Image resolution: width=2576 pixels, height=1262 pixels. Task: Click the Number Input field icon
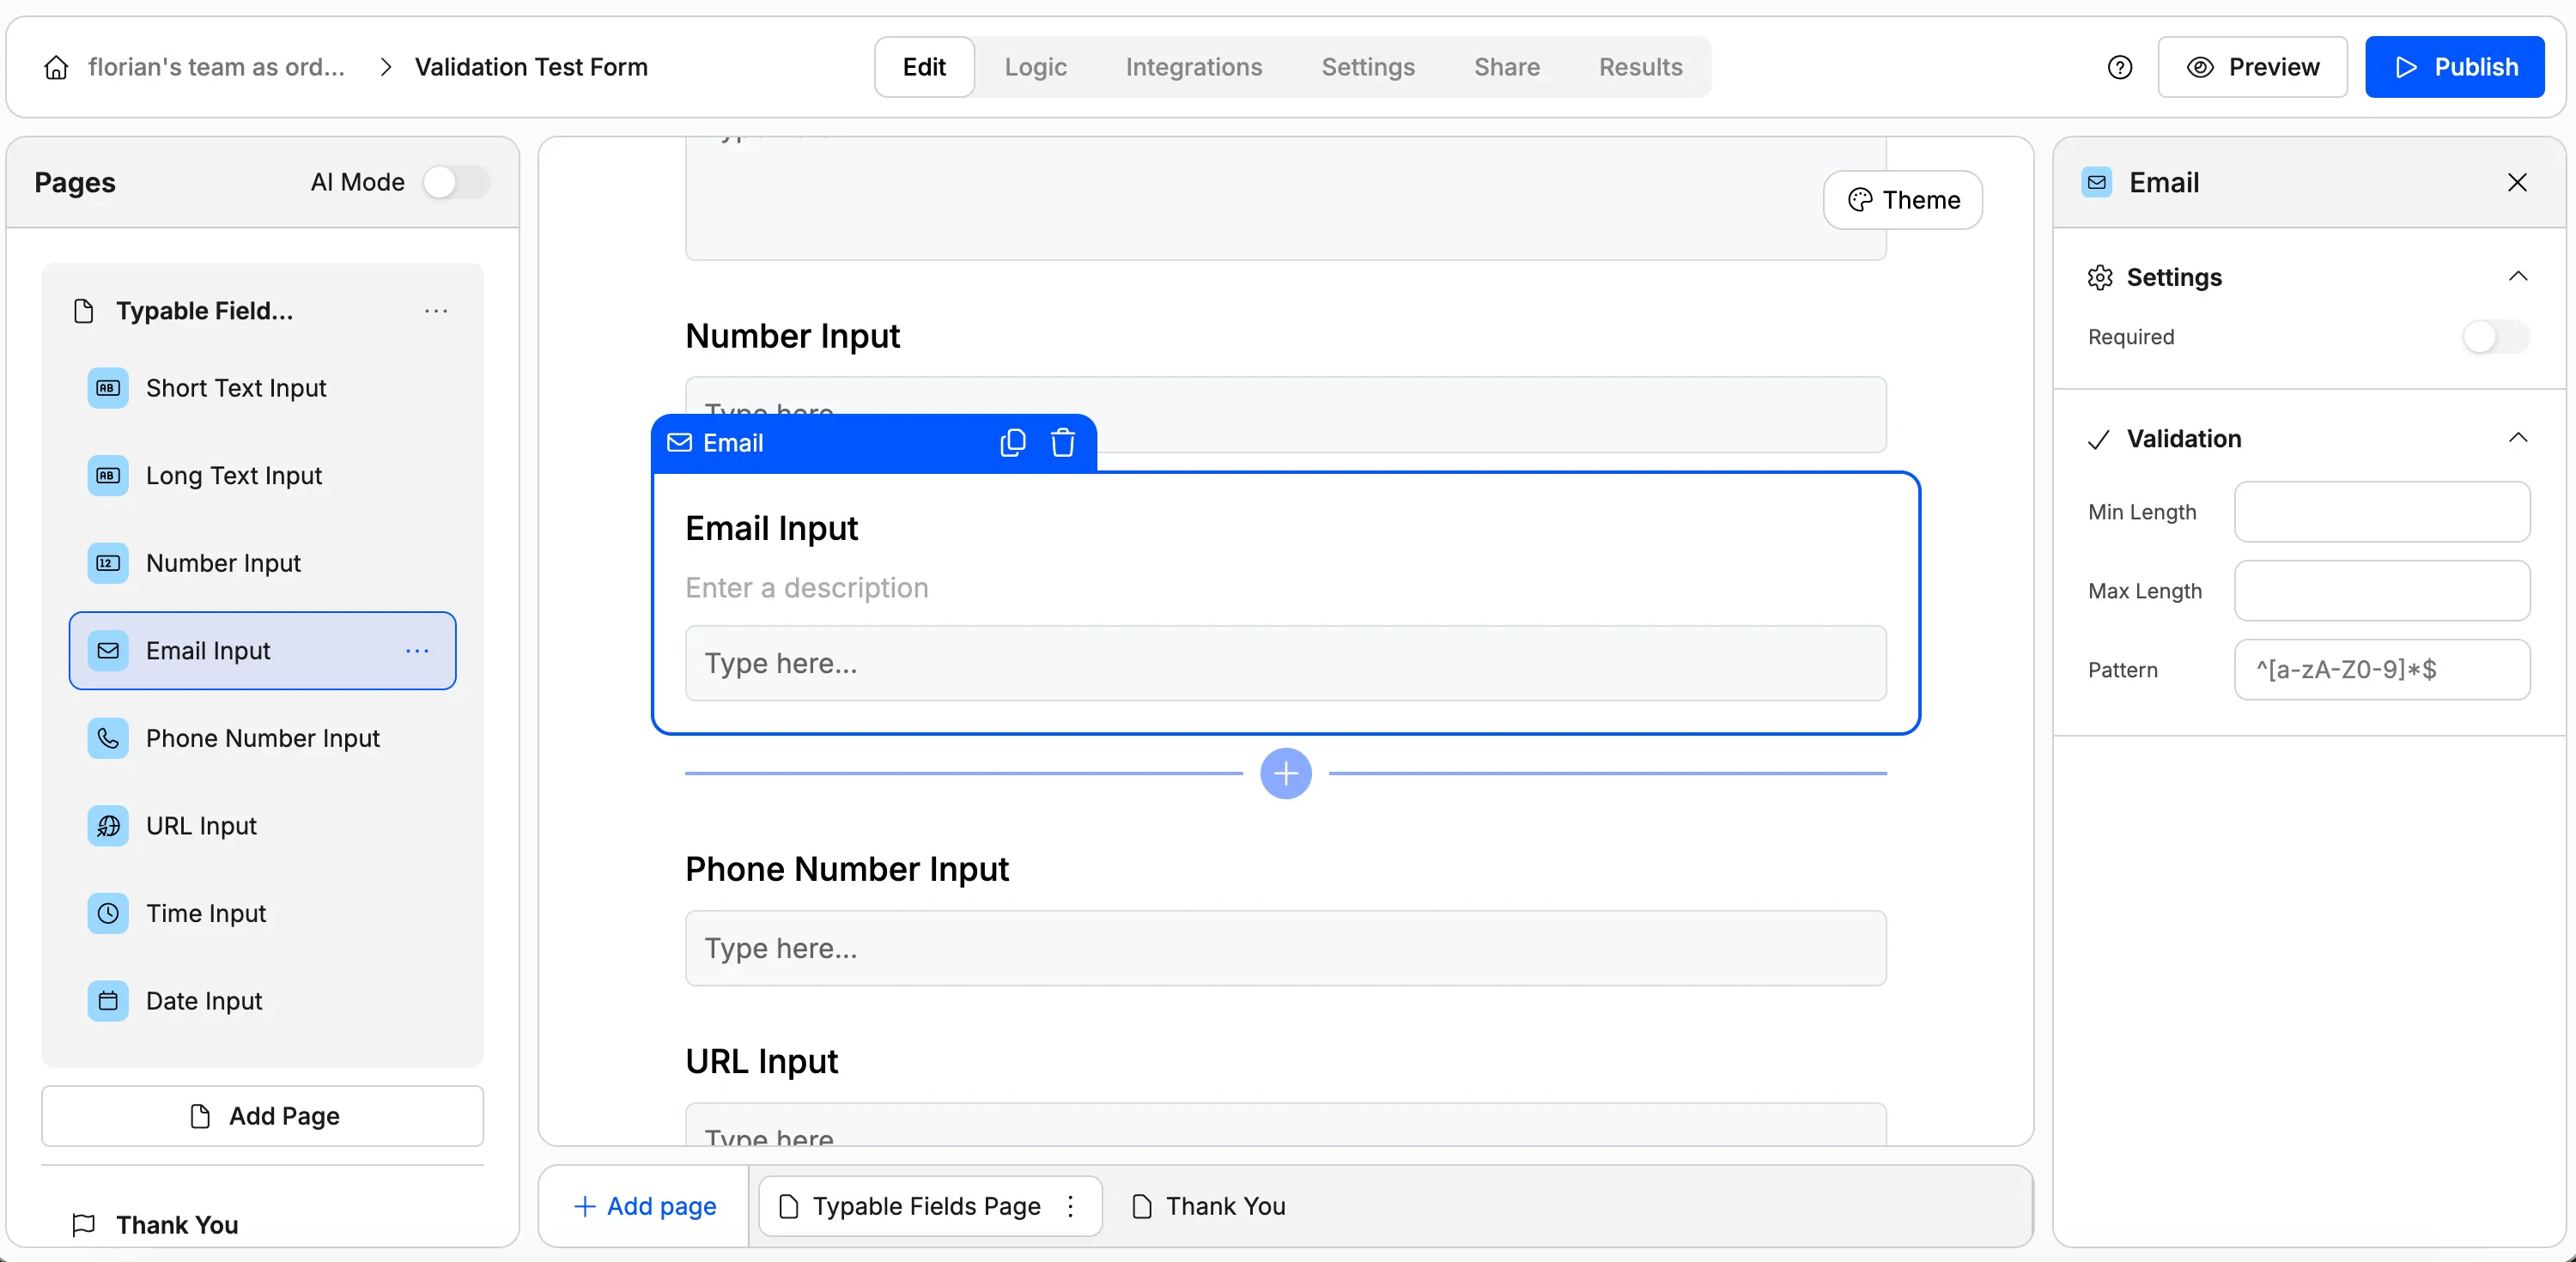tap(108, 563)
